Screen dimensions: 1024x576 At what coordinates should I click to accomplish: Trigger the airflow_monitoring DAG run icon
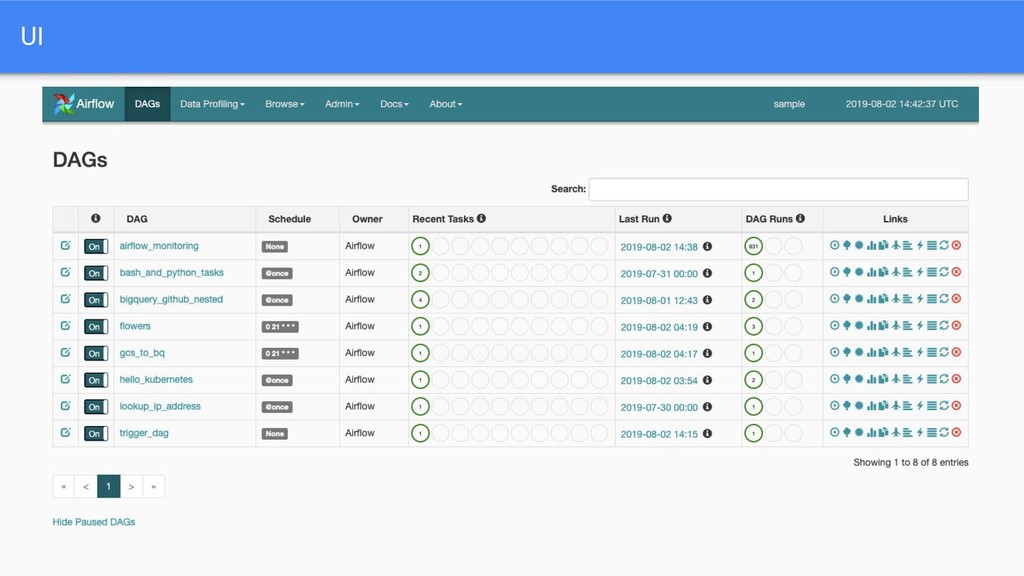[834, 245]
